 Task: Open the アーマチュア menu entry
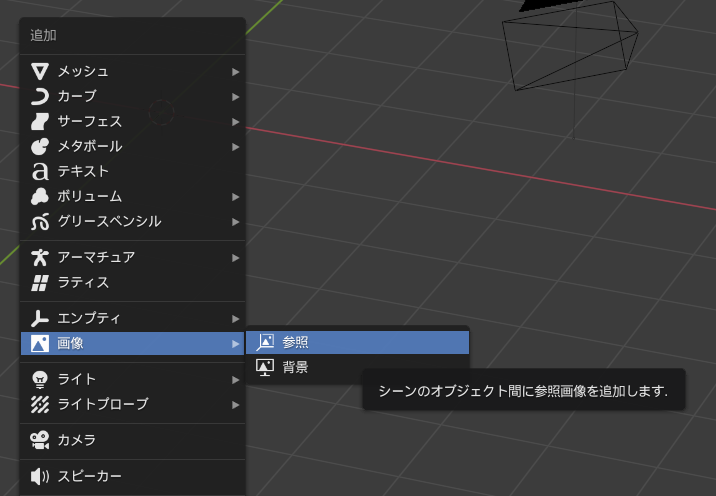pyautogui.click(x=132, y=258)
